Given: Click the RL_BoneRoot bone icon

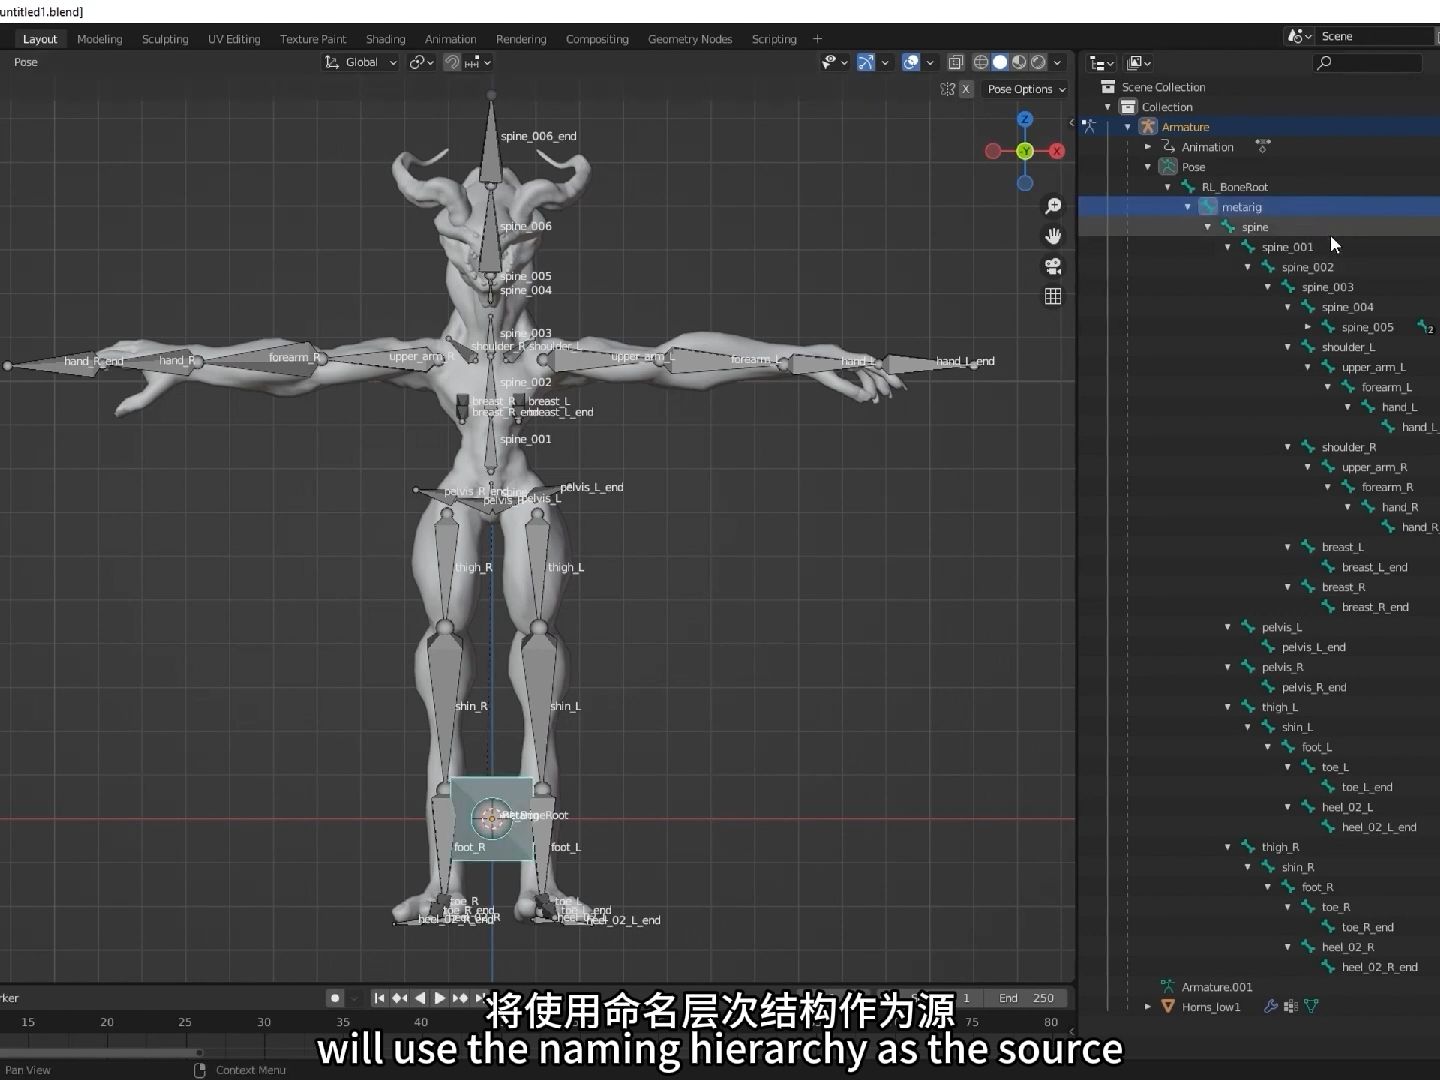Looking at the screenshot, I should pyautogui.click(x=1188, y=187).
